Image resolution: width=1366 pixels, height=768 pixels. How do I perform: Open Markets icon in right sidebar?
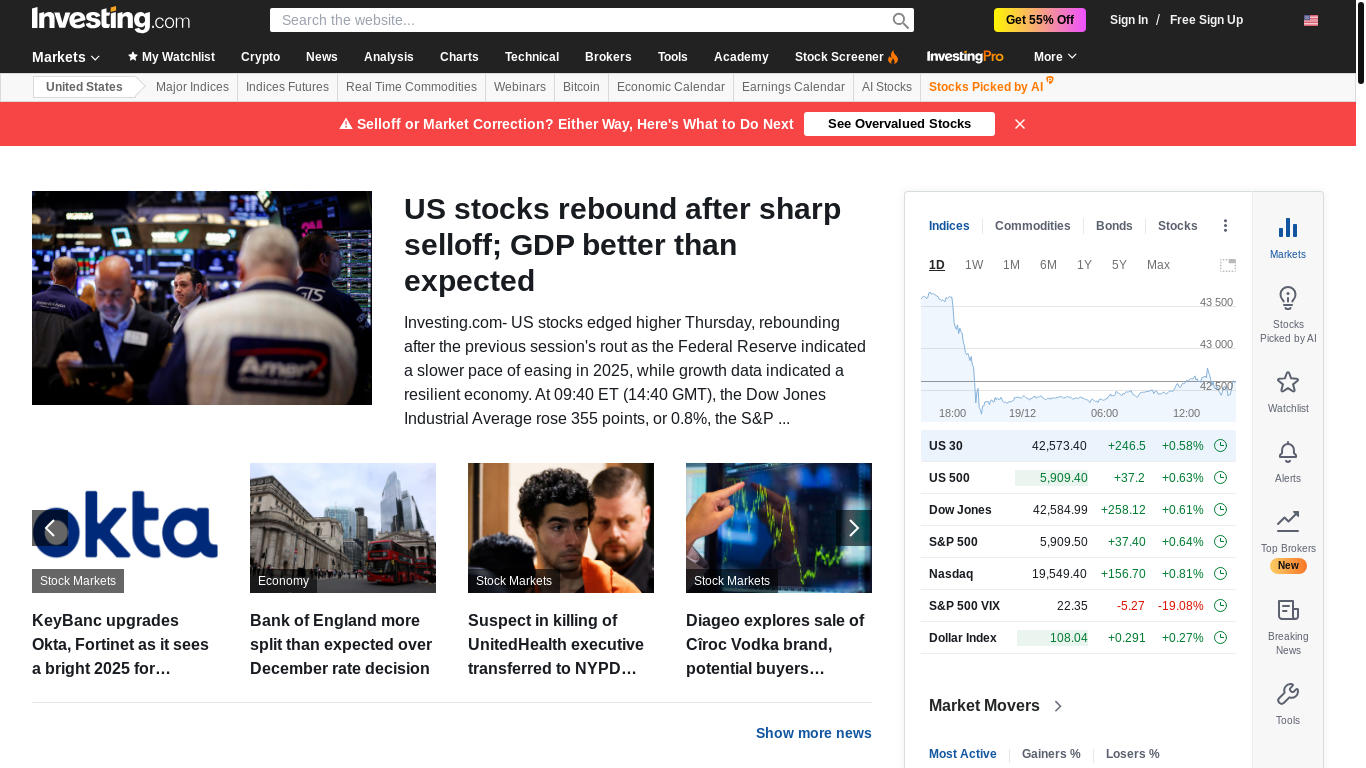[1288, 228]
